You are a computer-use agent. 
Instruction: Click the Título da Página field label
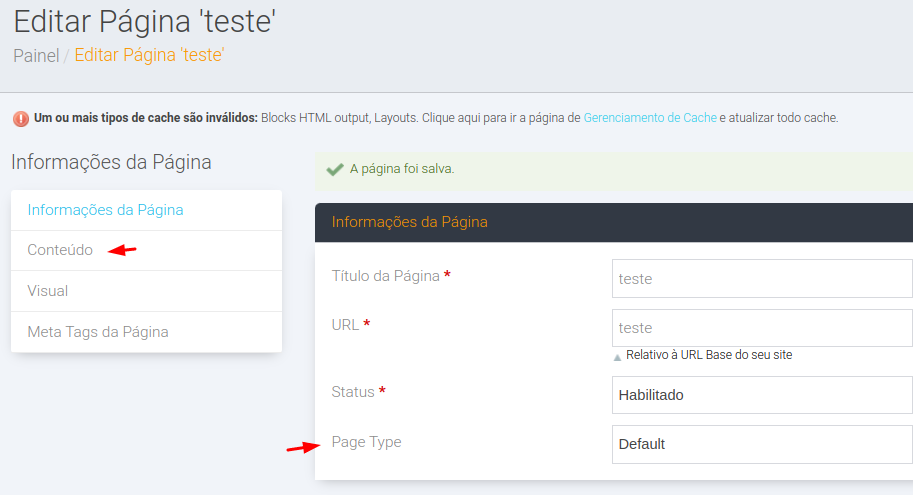(x=385, y=276)
